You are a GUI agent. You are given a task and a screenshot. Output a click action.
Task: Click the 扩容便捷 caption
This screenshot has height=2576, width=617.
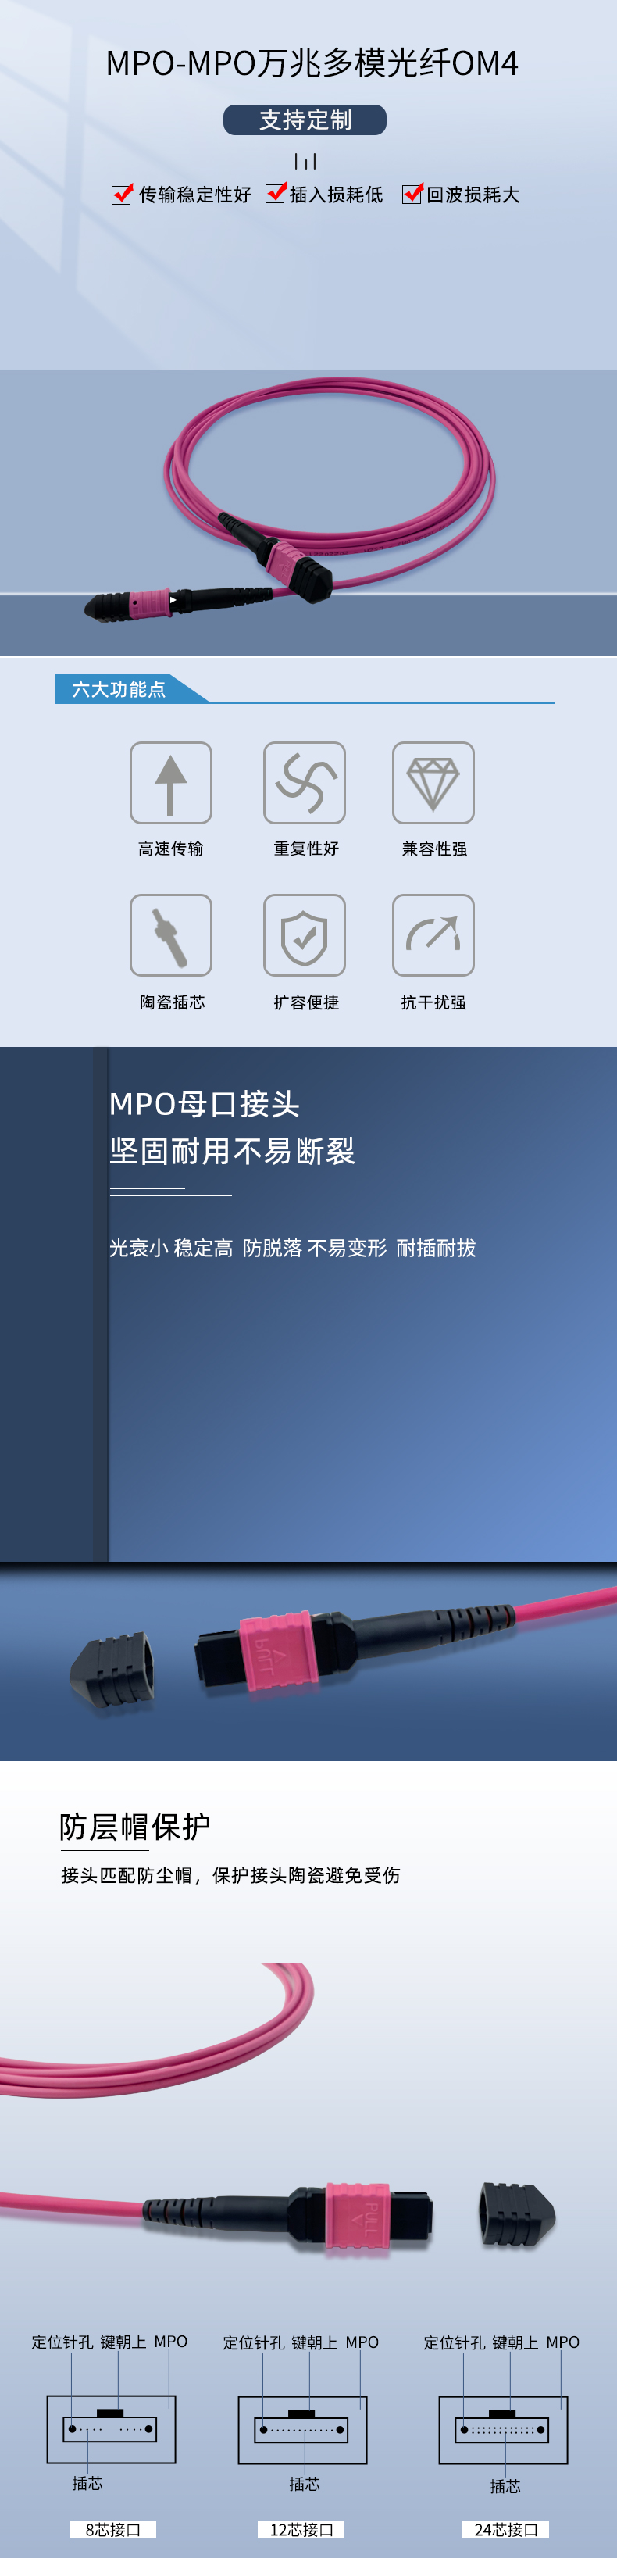306,1002
